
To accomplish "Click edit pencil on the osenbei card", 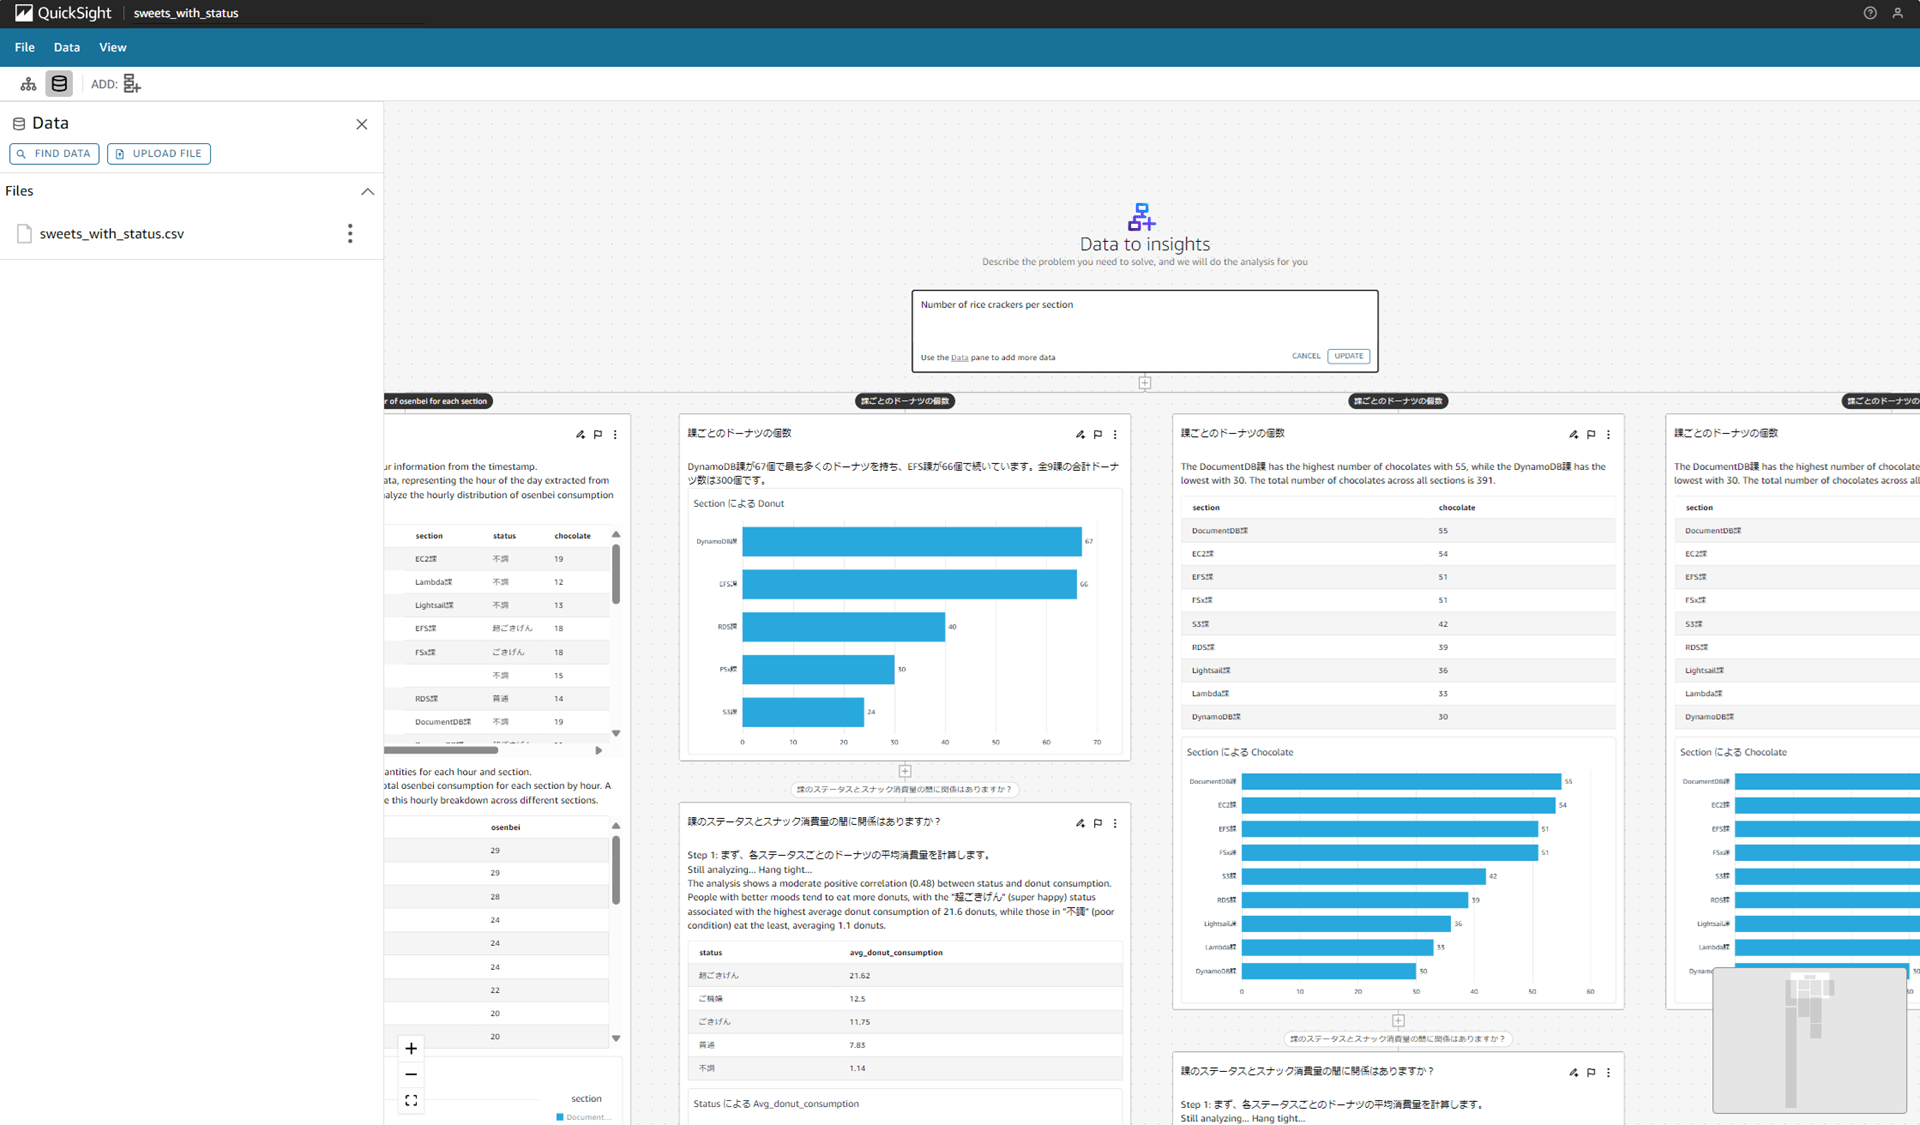I will click(x=580, y=435).
